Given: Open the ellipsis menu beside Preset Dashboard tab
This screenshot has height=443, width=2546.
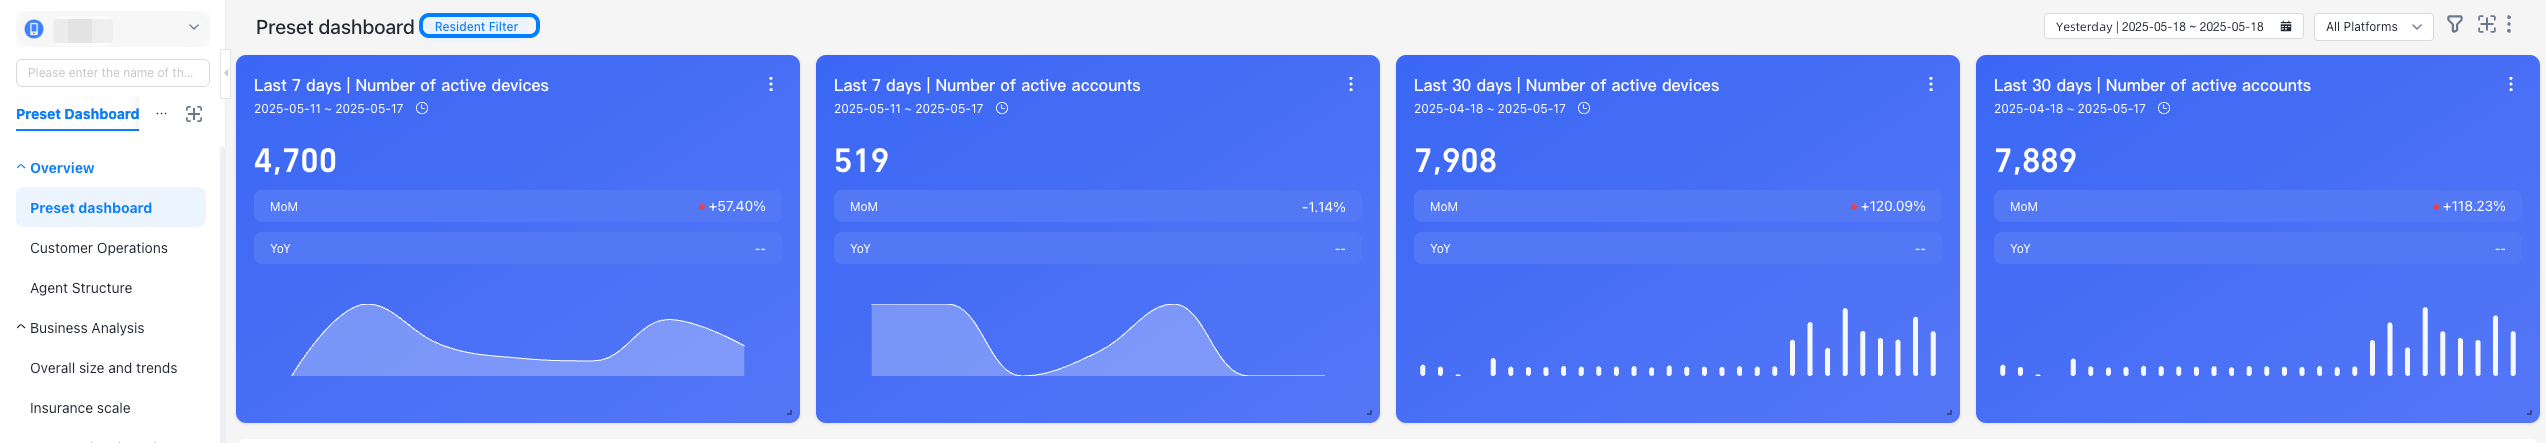Looking at the screenshot, I should coord(162,114).
